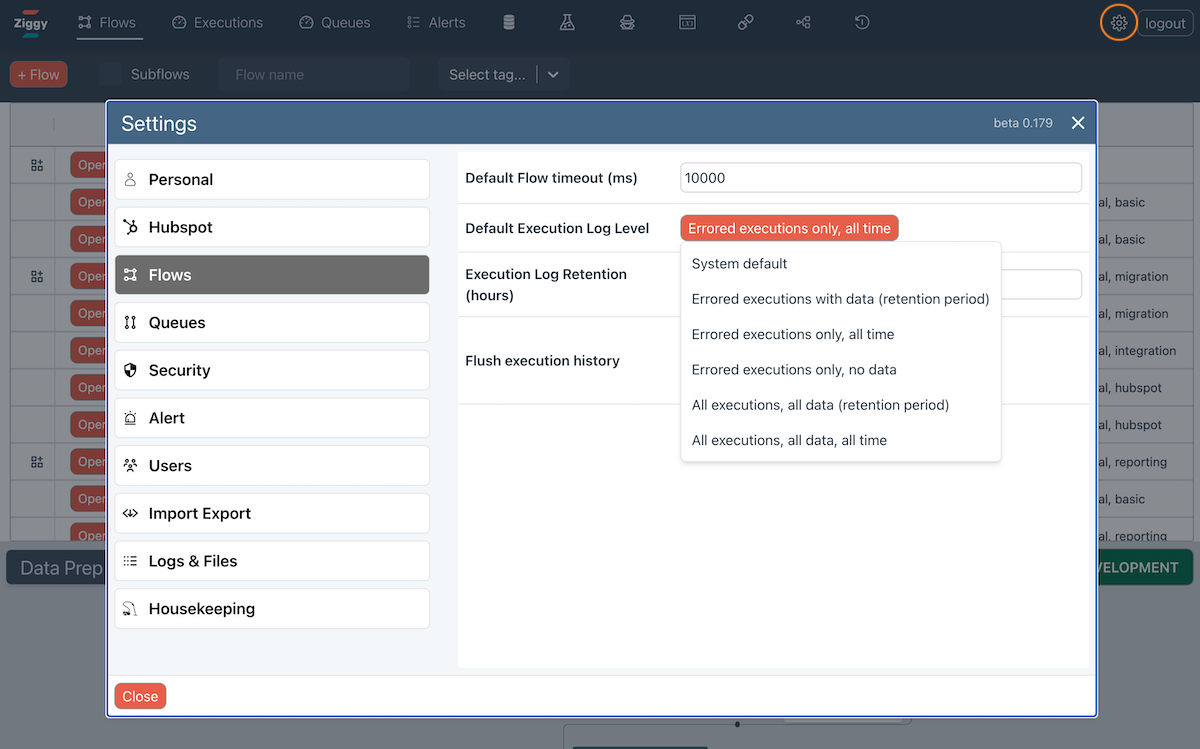Toggle the Subflows checkbox
This screenshot has height=749, width=1200.
click(x=111, y=74)
